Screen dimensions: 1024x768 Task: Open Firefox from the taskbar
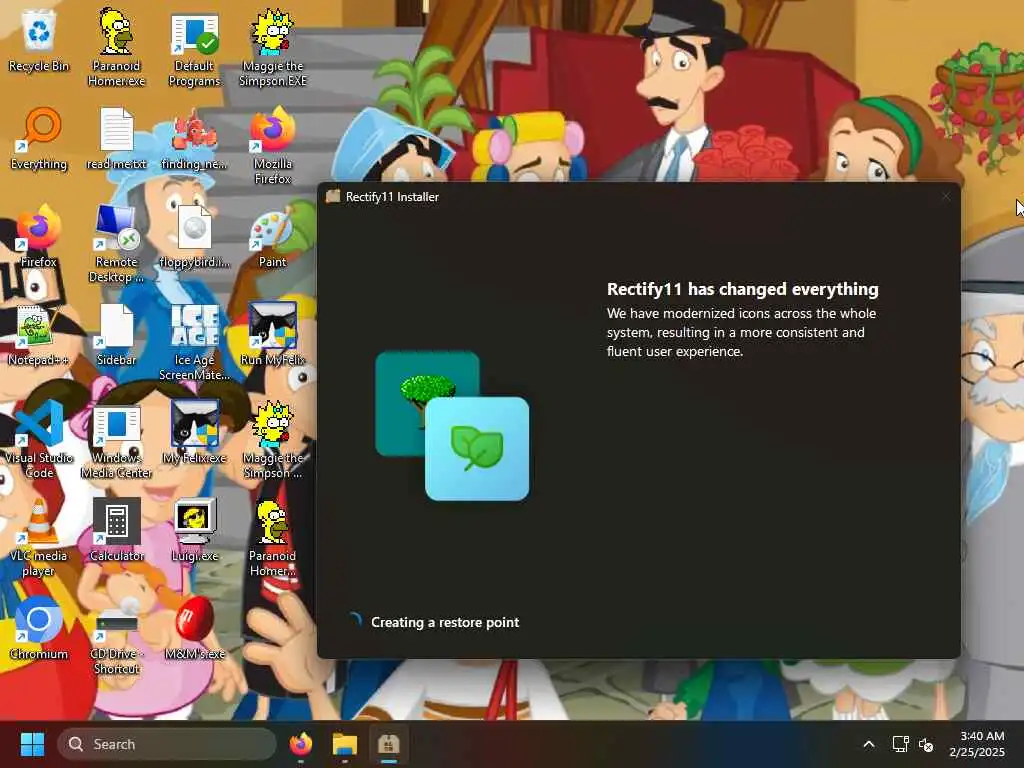(x=300, y=744)
